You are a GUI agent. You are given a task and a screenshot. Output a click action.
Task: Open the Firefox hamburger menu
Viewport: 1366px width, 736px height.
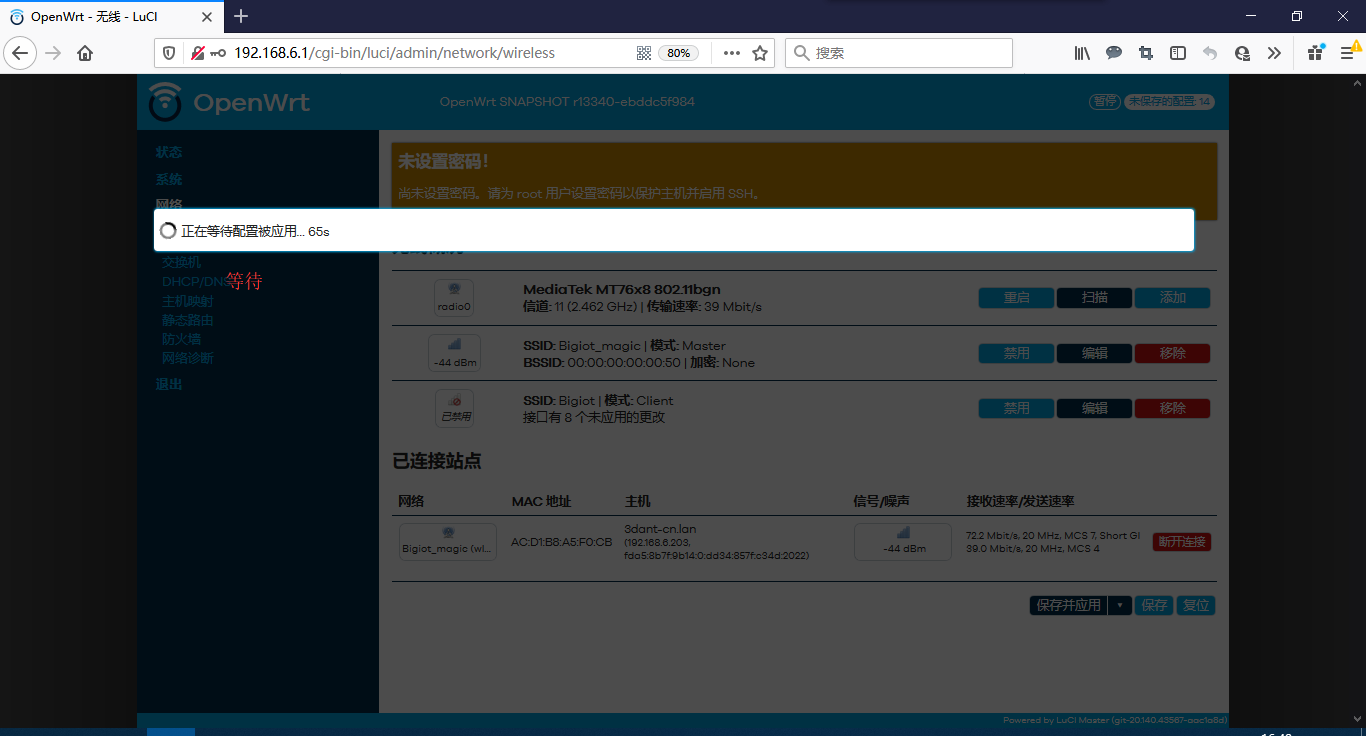(x=1346, y=53)
